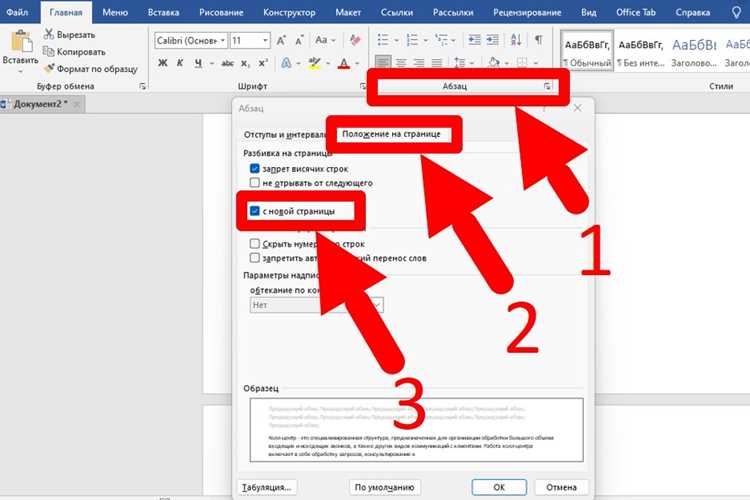Open the Файл tab
The width and height of the screenshot is (750, 500).
pyautogui.click(x=17, y=12)
